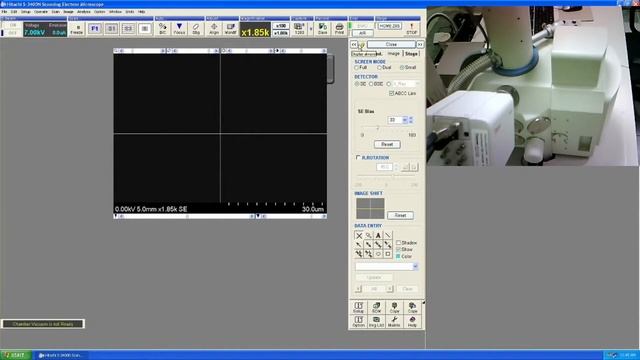Print the current image
This screenshot has height=360, width=640.
[339, 29]
